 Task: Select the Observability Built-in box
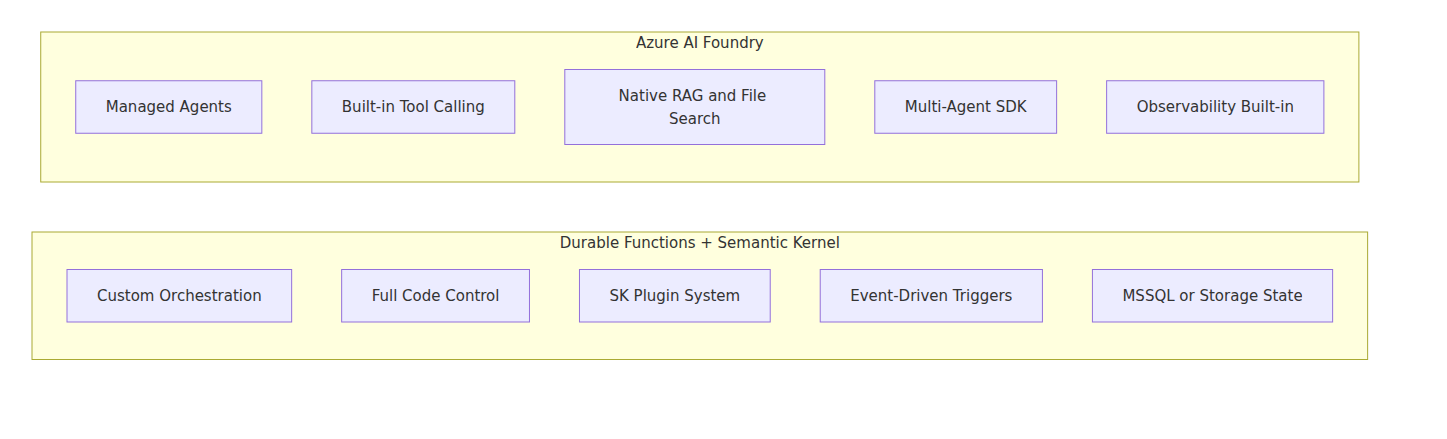tap(1215, 107)
